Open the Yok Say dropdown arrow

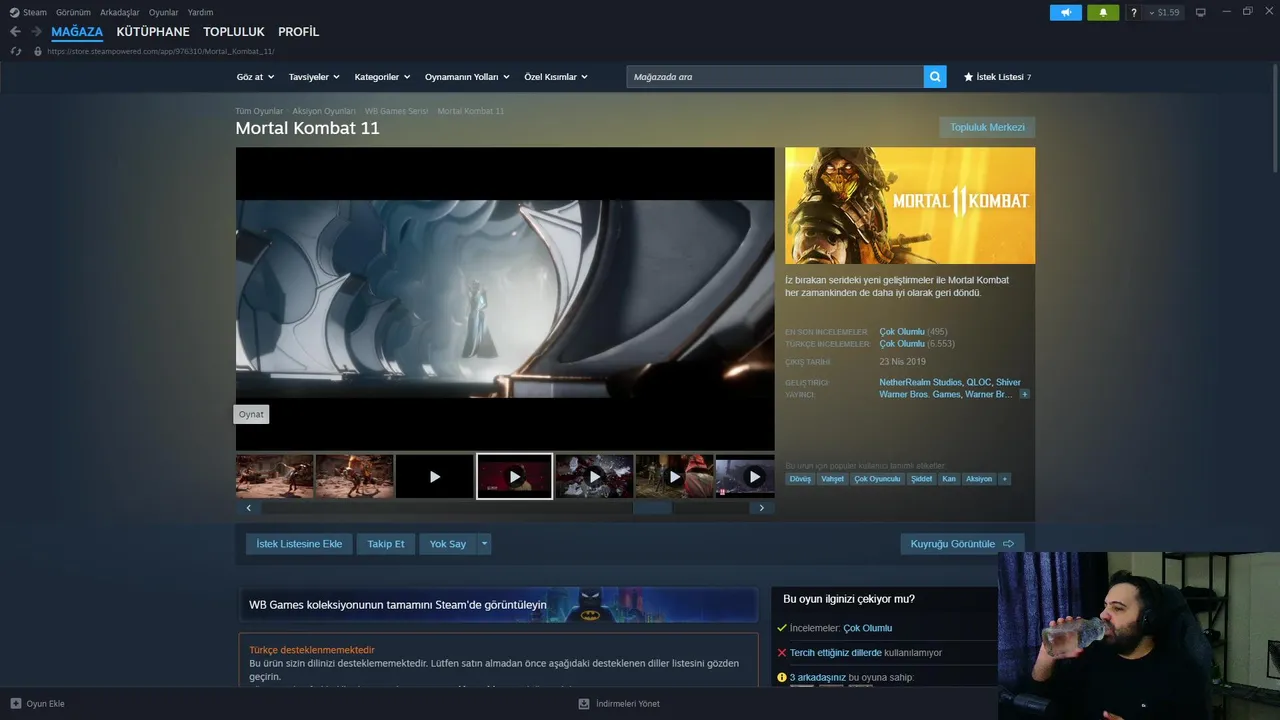click(x=484, y=544)
